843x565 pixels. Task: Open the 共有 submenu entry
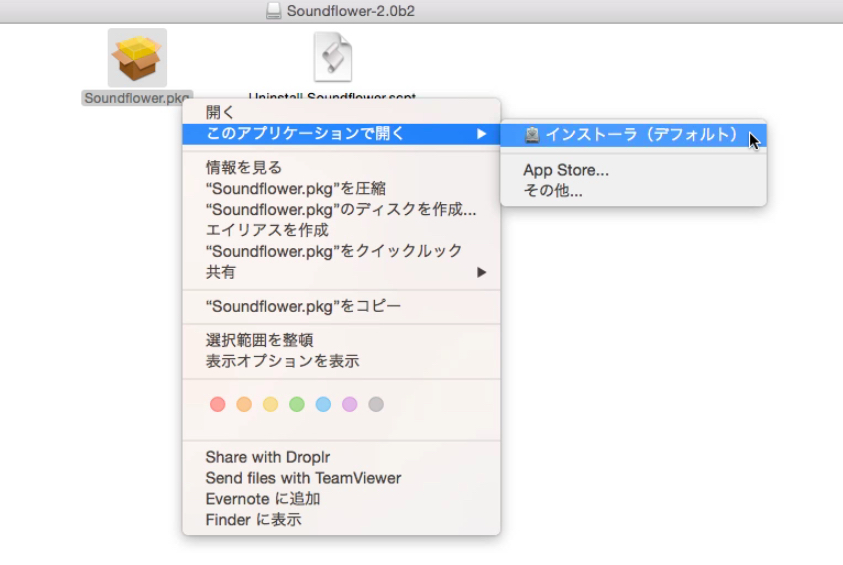341,273
